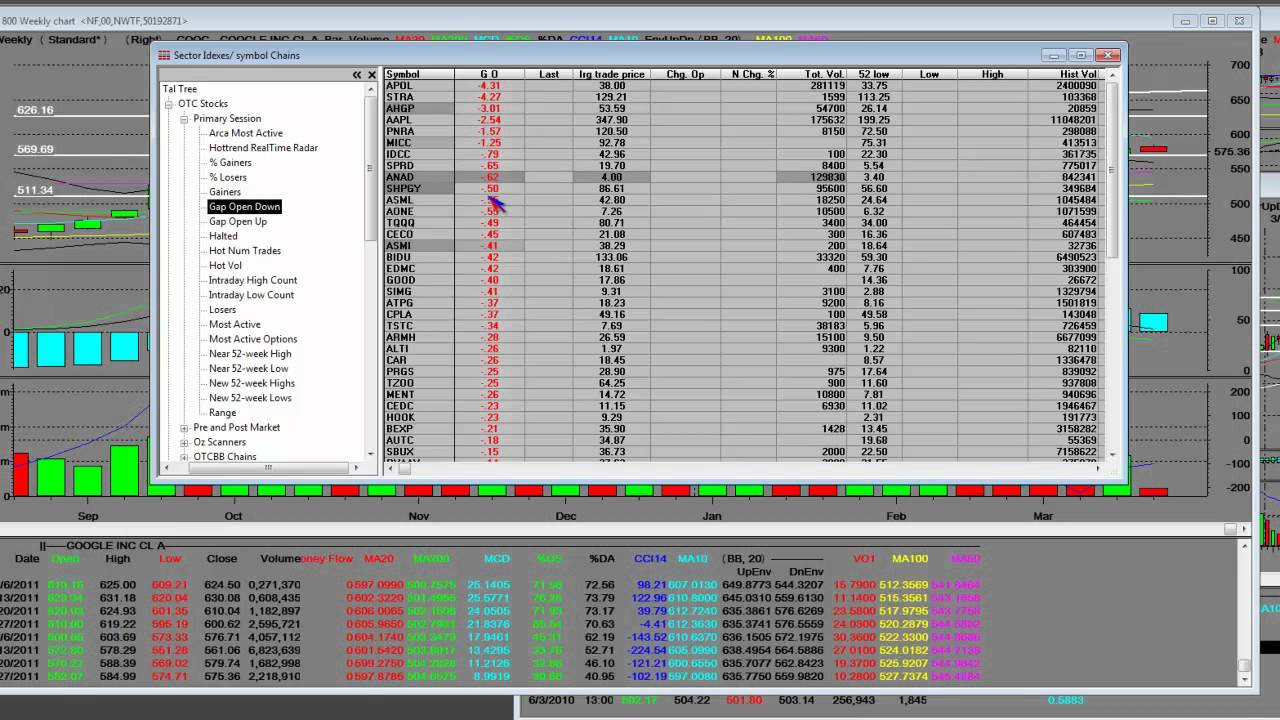Select the SHPGY symbol row
The width and height of the screenshot is (1280, 720).
coord(403,189)
